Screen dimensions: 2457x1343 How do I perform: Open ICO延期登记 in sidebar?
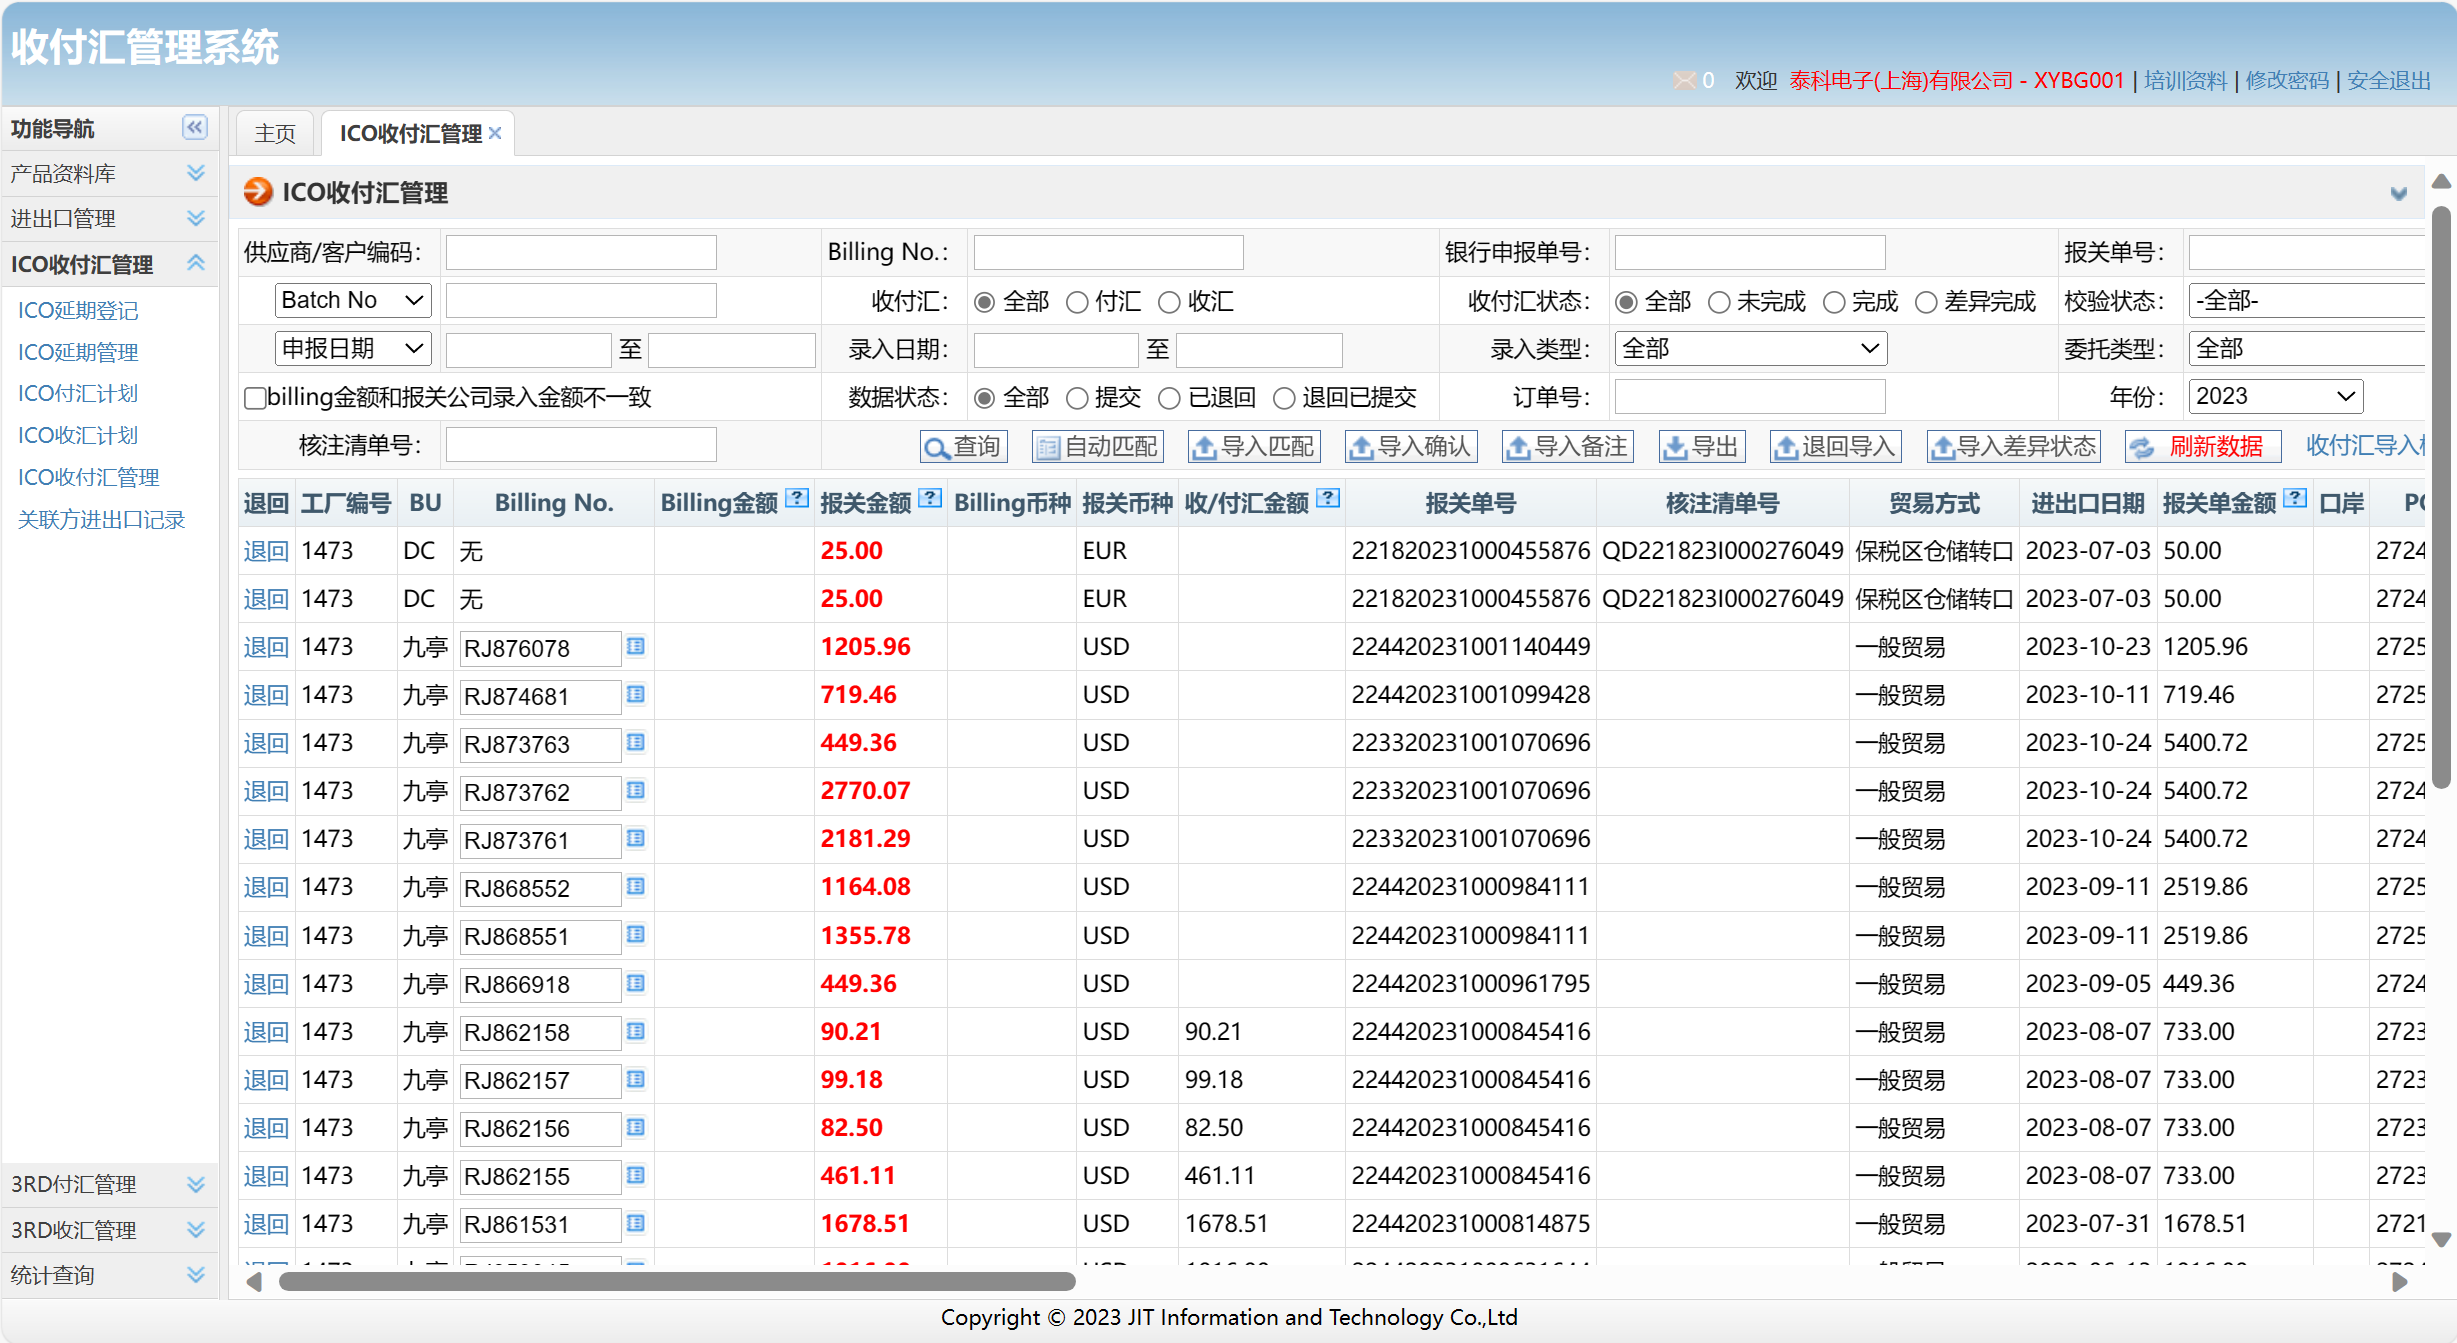78,310
